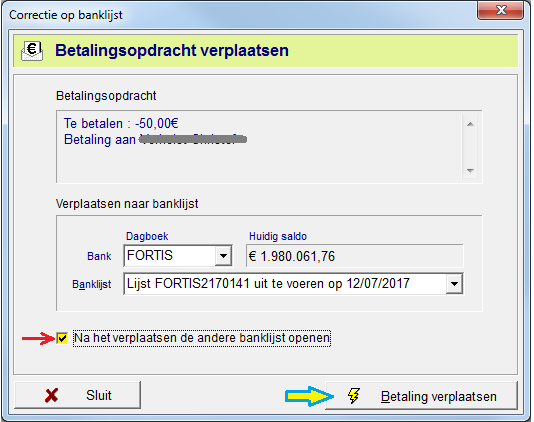Click the Lijst FORTIS2170141 banklijst field
Image resolution: width=534 pixels, height=422 pixels.
[x=293, y=284]
